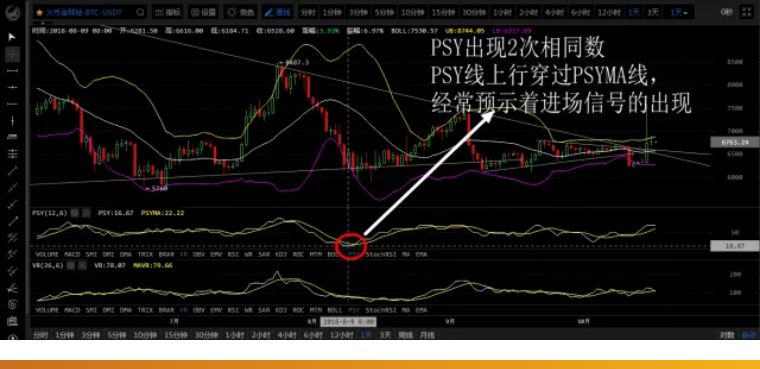Activate the 画线 drawing pencil button
The image size is (760, 369).
[277, 13]
